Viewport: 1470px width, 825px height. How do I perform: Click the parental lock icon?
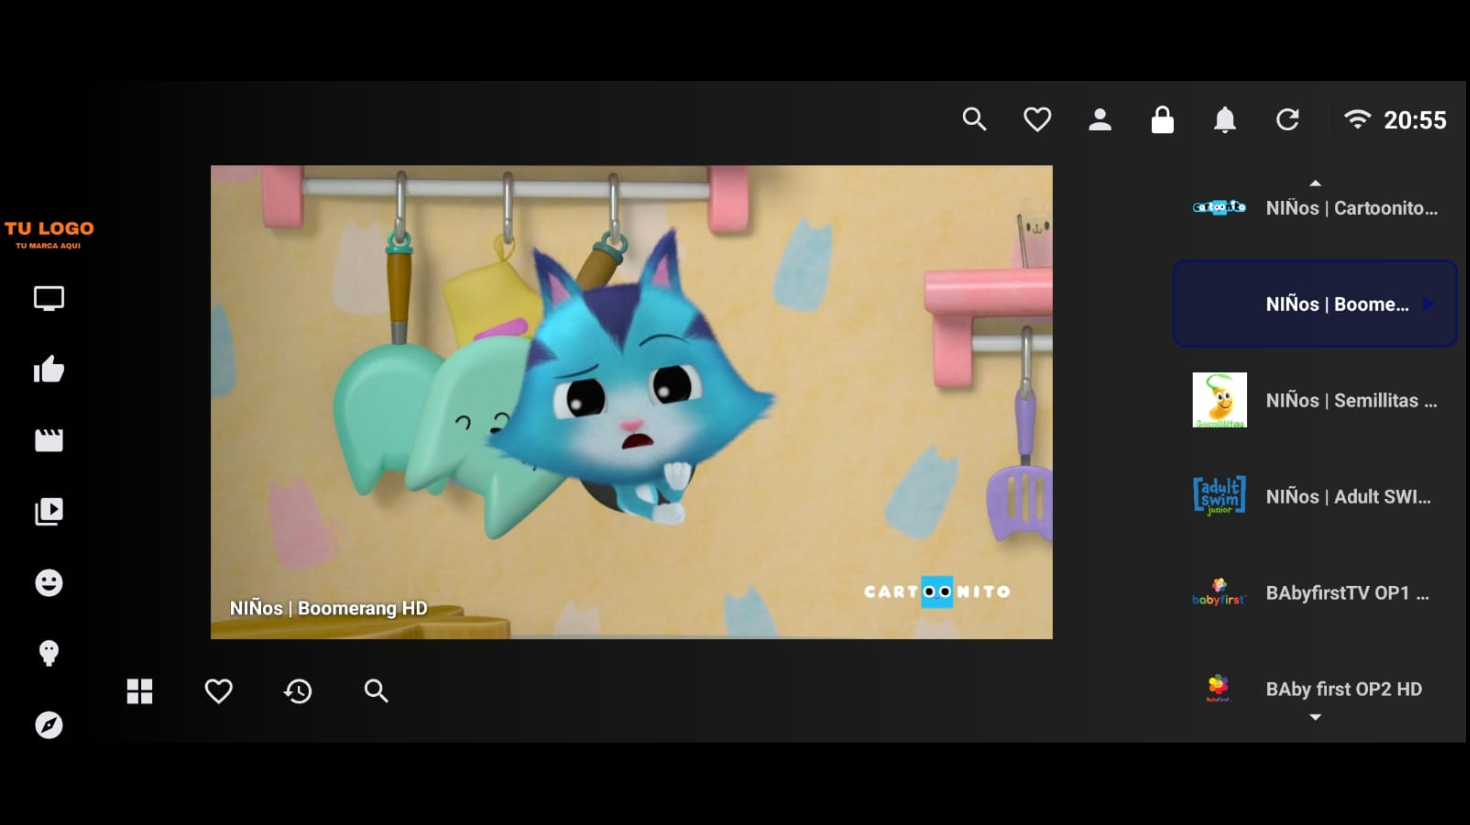[1162, 120]
